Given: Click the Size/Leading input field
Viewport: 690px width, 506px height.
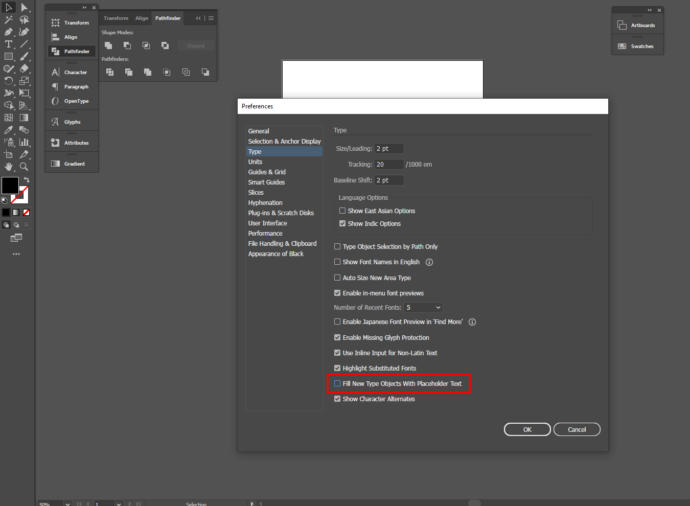Looking at the screenshot, I should click(x=389, y=149).
